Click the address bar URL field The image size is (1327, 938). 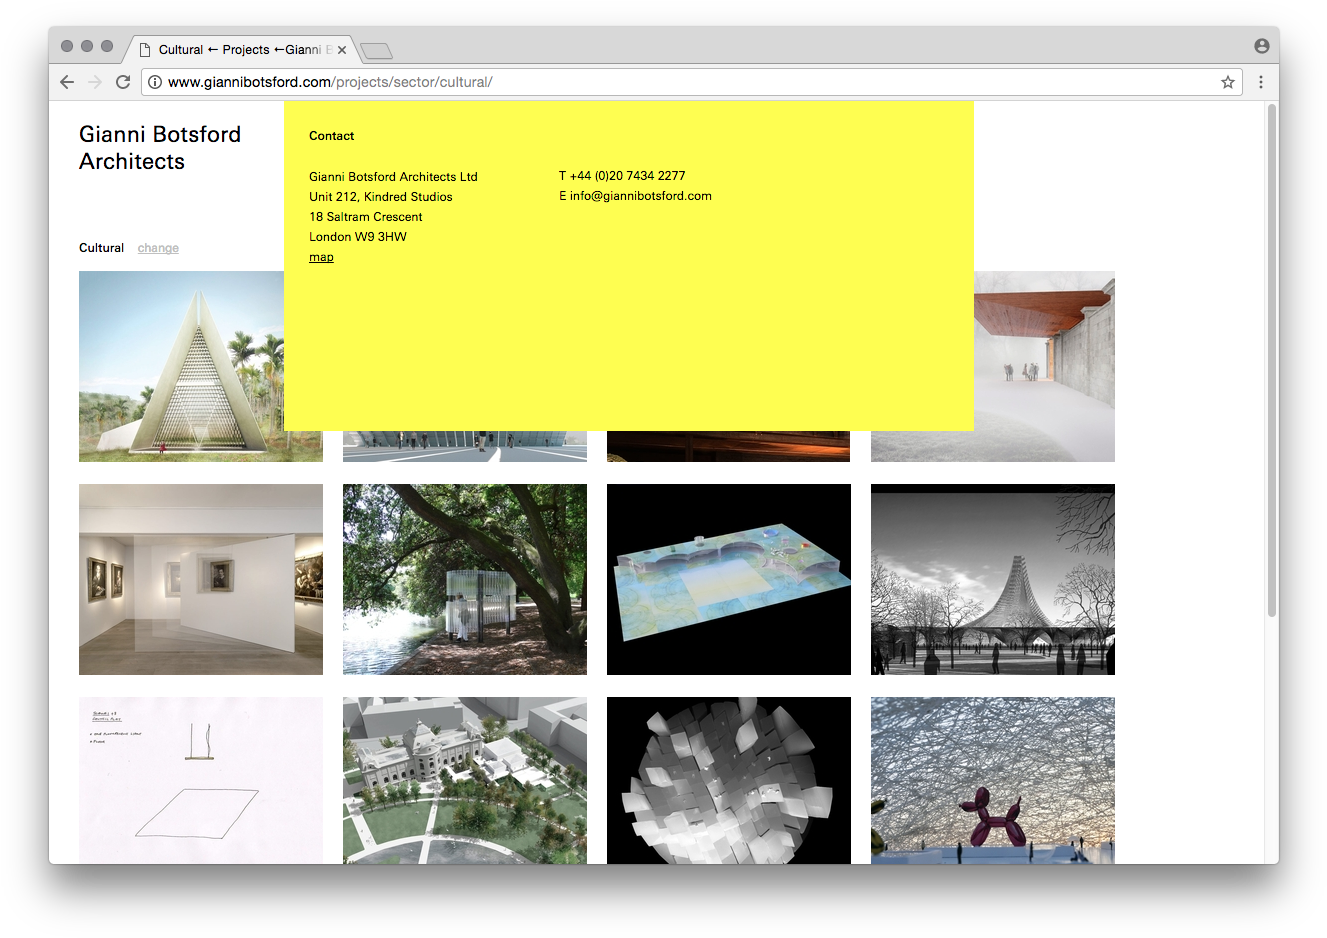(680, 82)
